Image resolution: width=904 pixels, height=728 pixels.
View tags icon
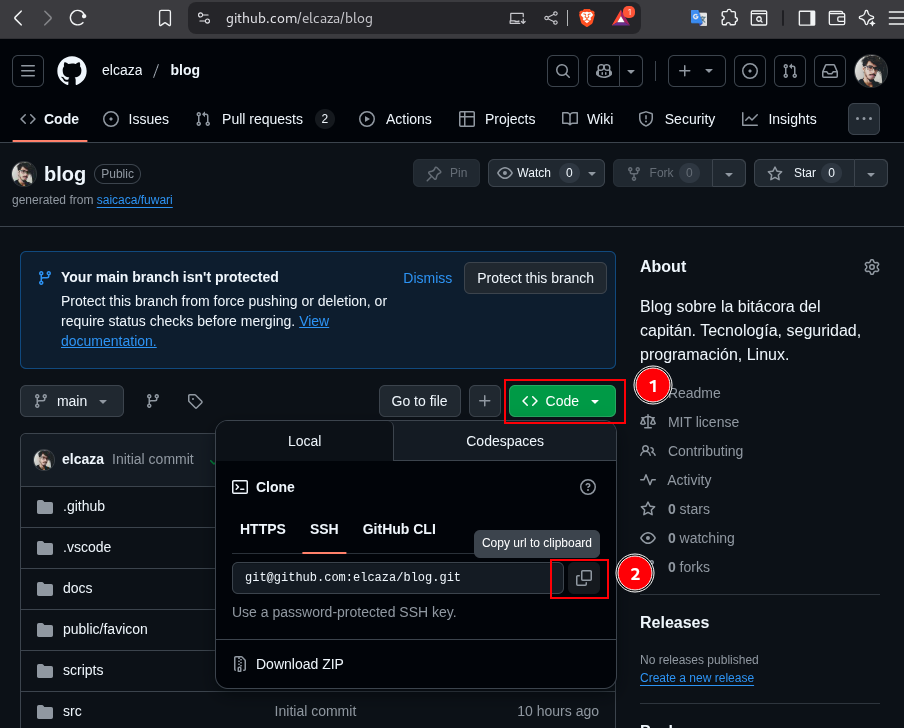(x=195, y=401)
